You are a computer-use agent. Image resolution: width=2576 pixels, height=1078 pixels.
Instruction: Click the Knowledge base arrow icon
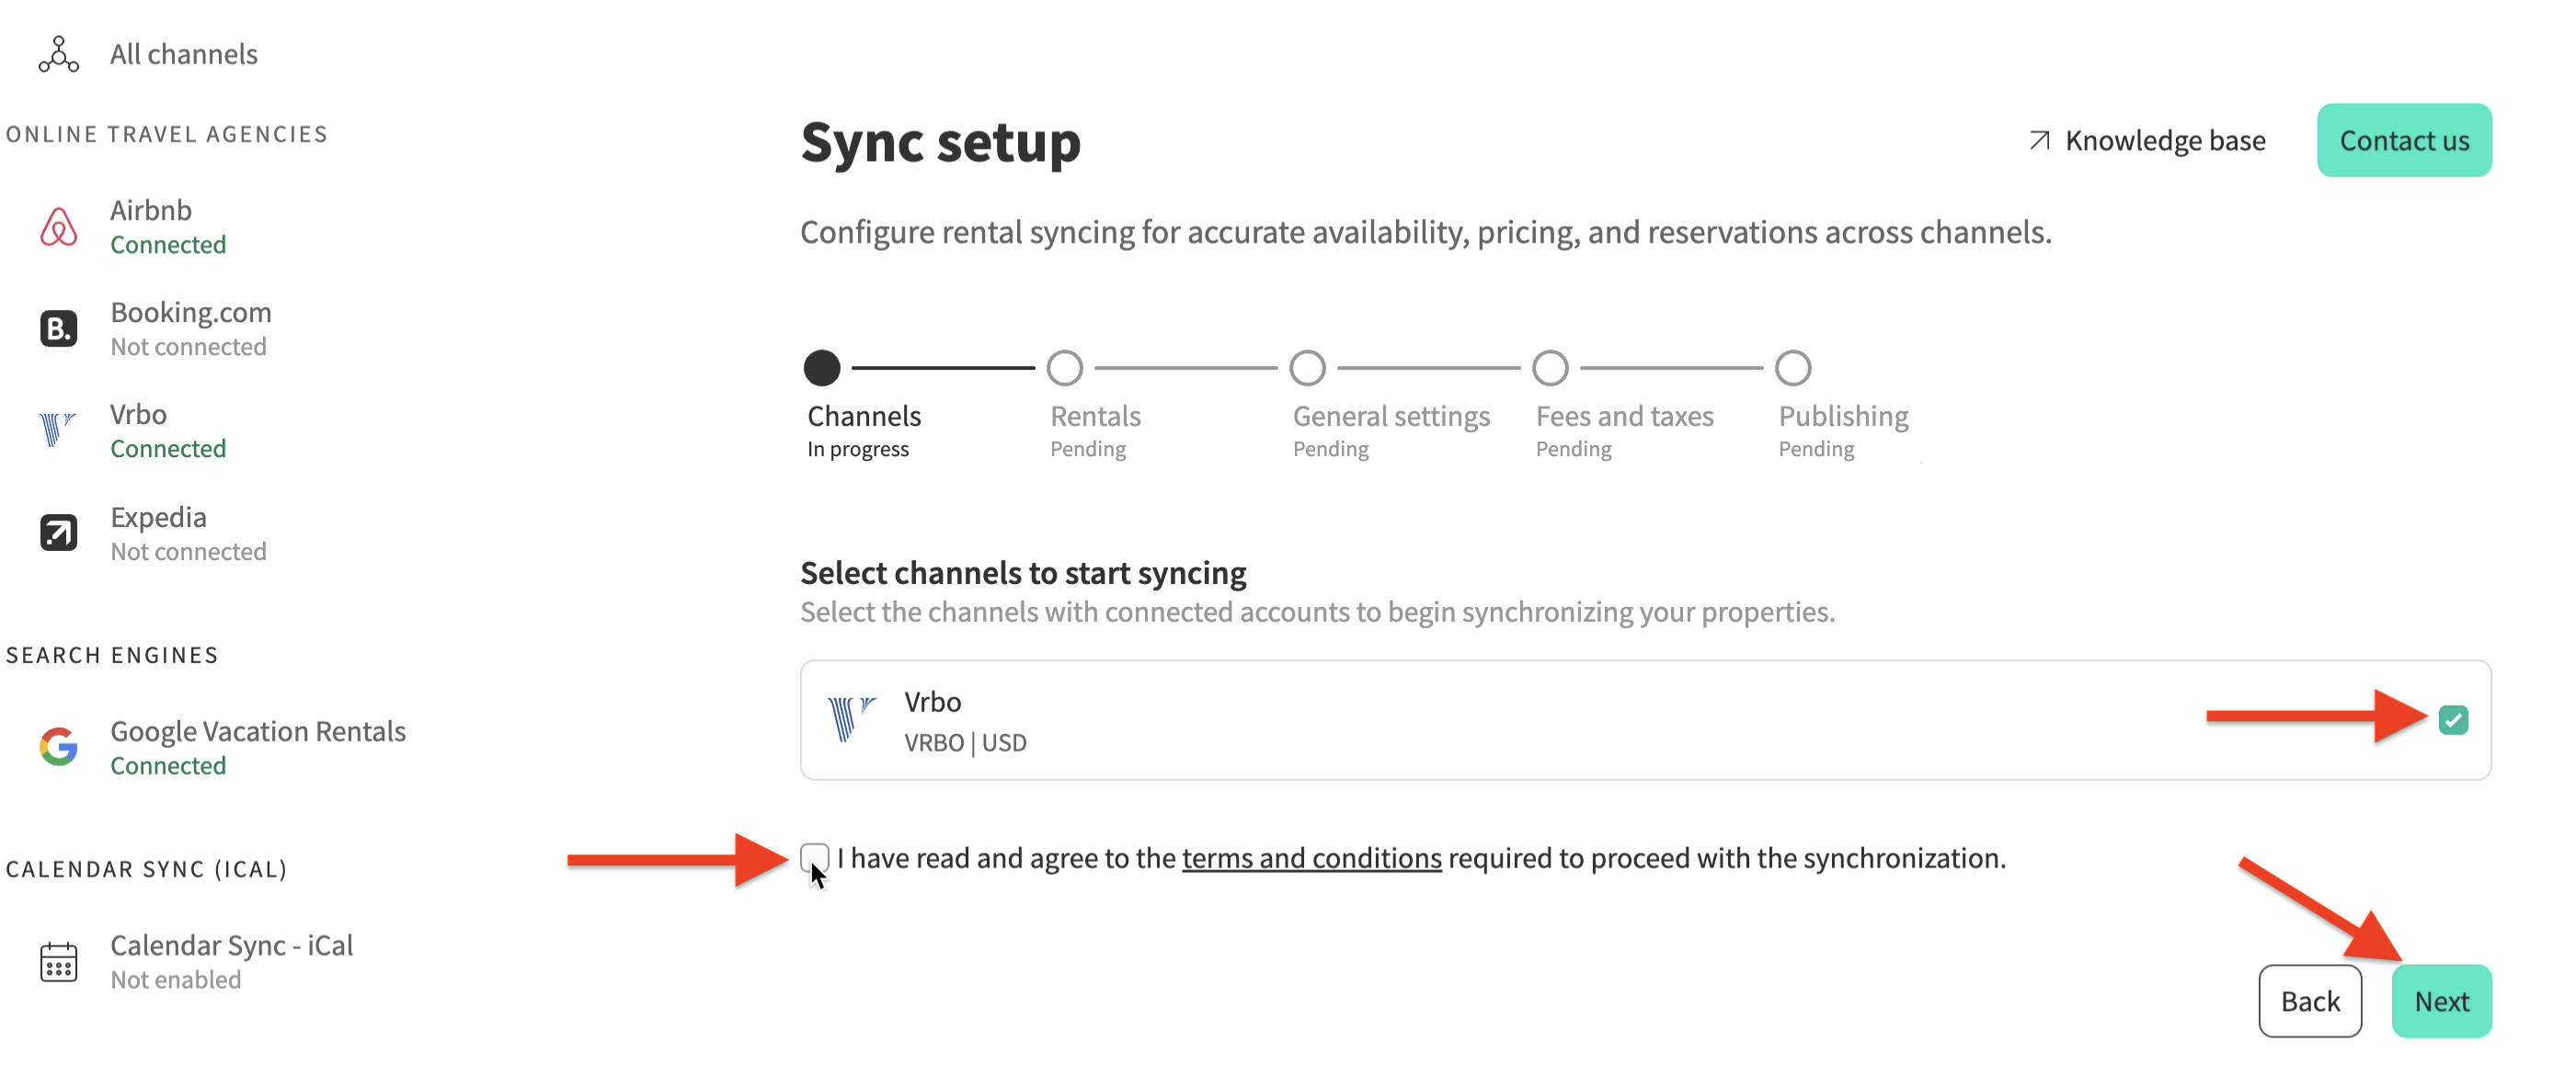(x=2039, y=141)
